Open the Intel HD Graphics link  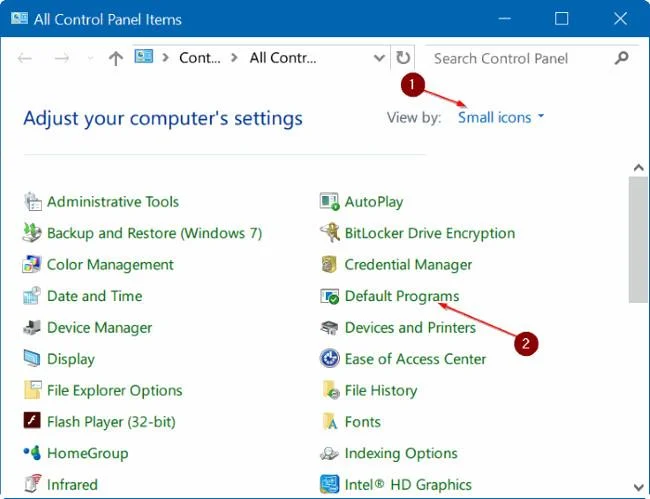click(408, 484)
